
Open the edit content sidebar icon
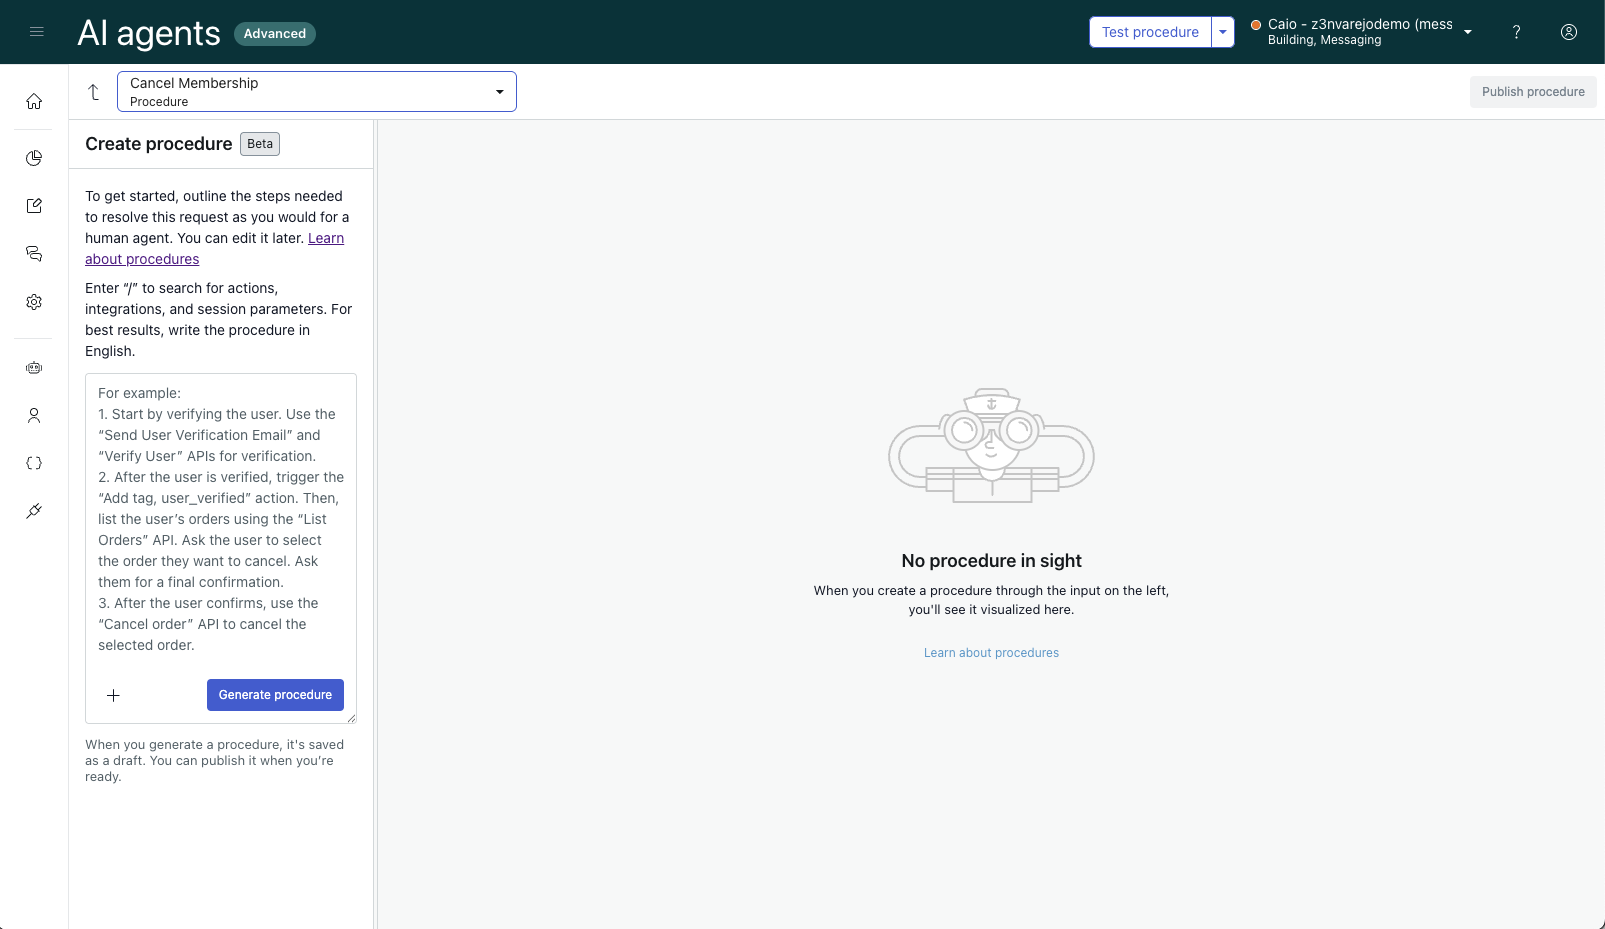pyautogui.click(x=34, y=206)
